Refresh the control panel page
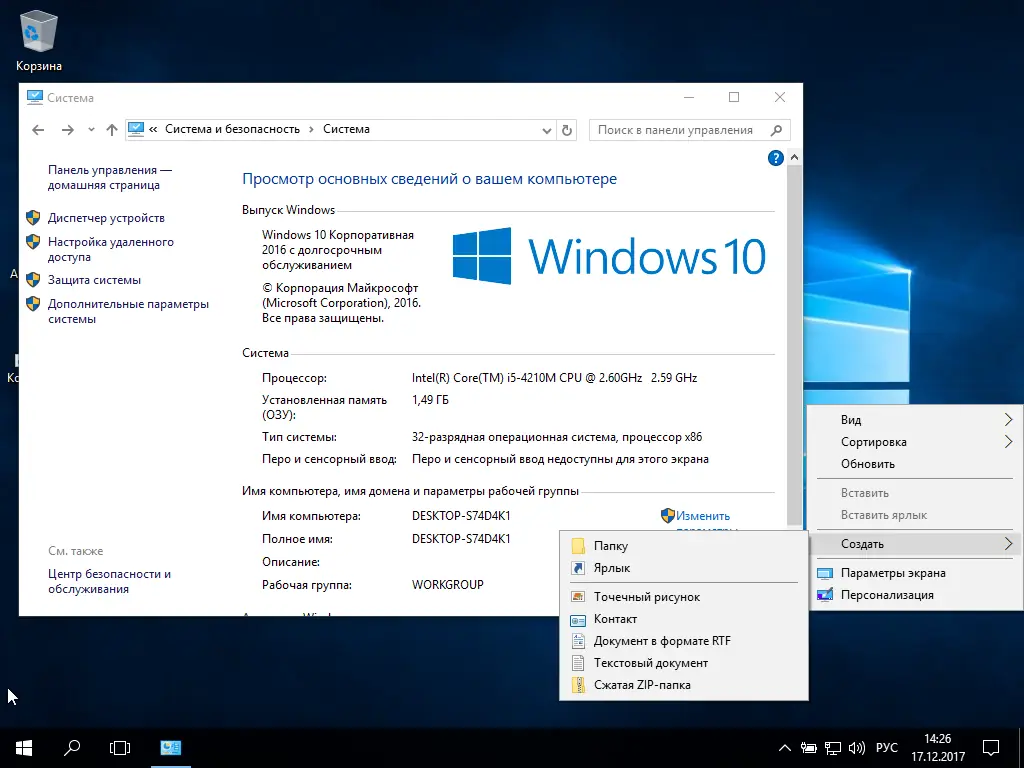Image resolution: width=1024 pixels, height=768 pixels. click(x=567, y=130)
